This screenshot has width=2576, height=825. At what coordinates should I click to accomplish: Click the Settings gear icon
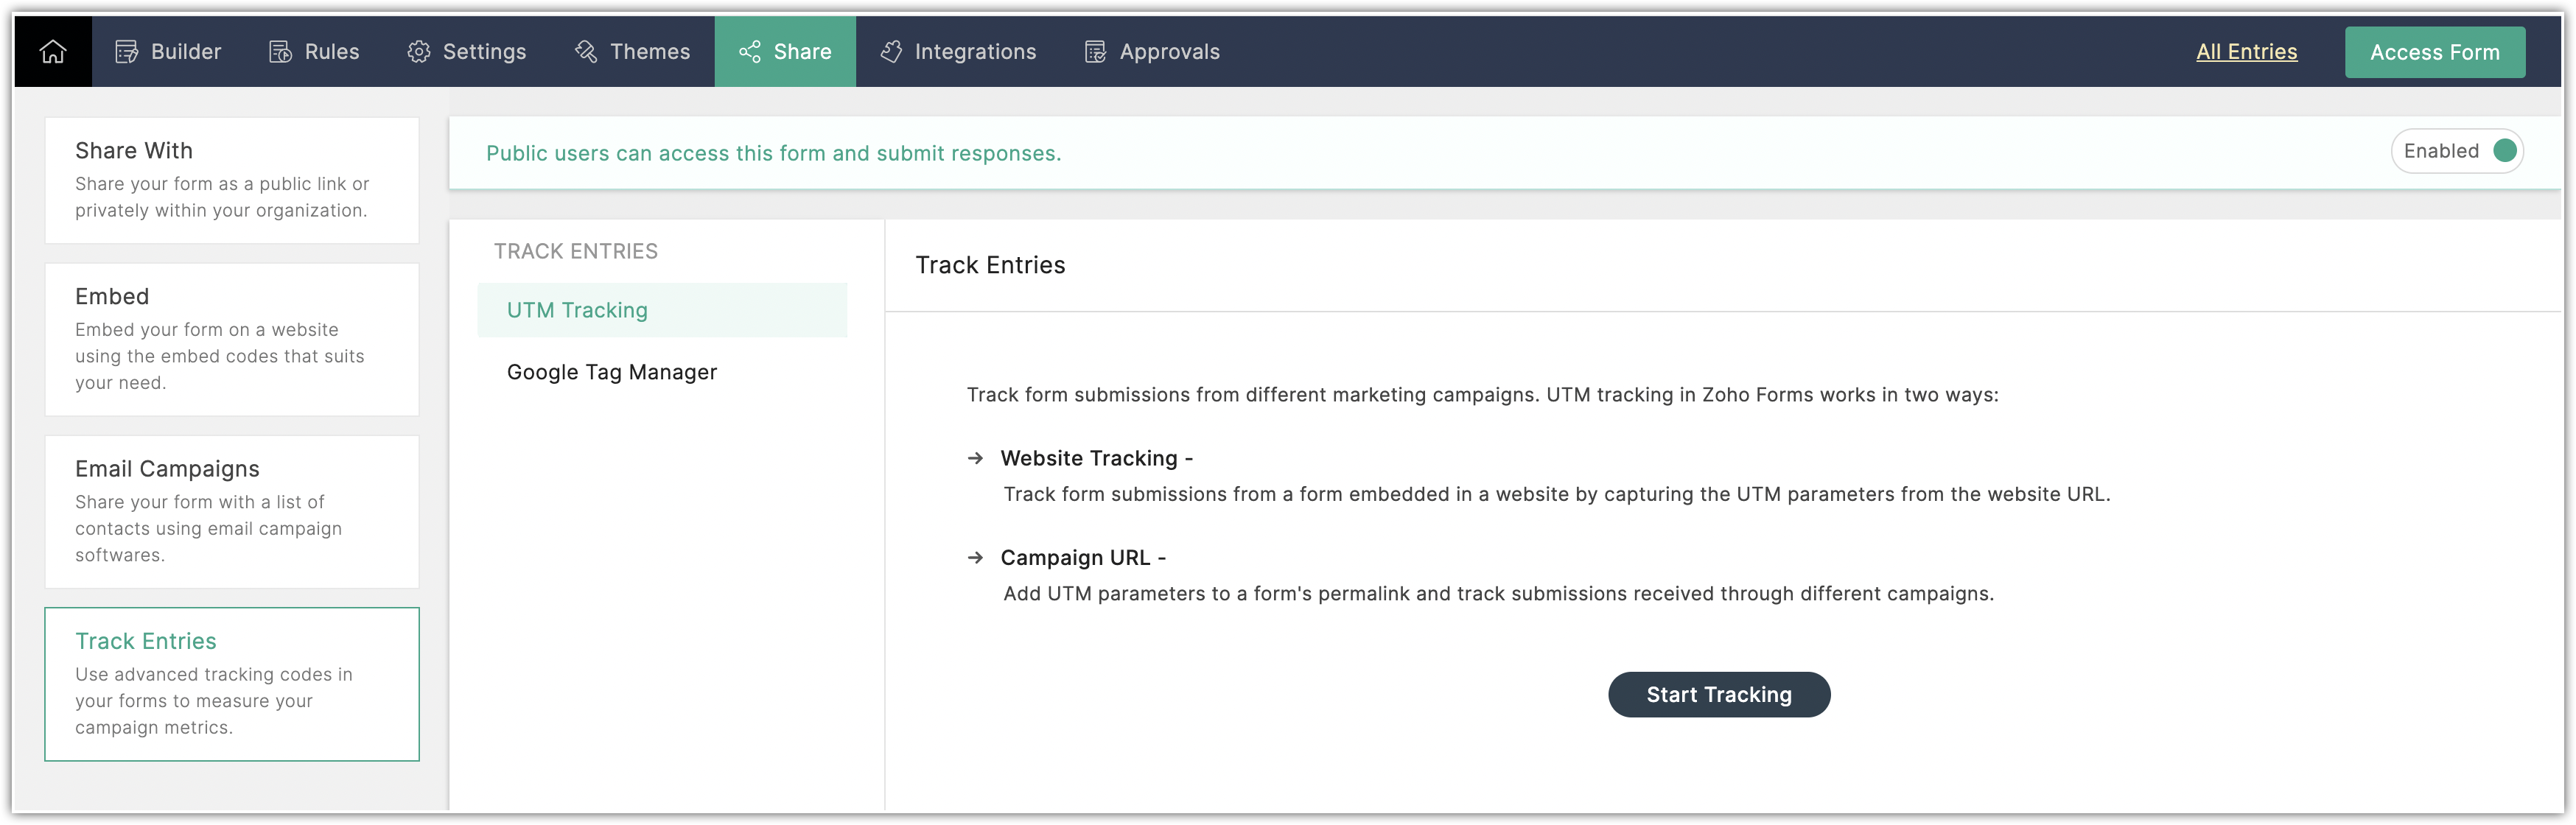[x=419, y=52]
